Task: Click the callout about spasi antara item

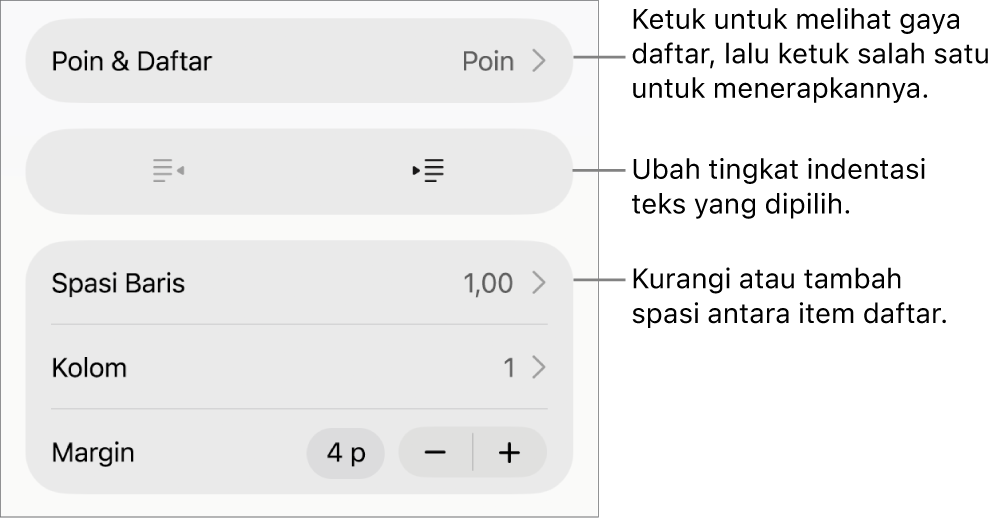Action: tap(789, 296)
